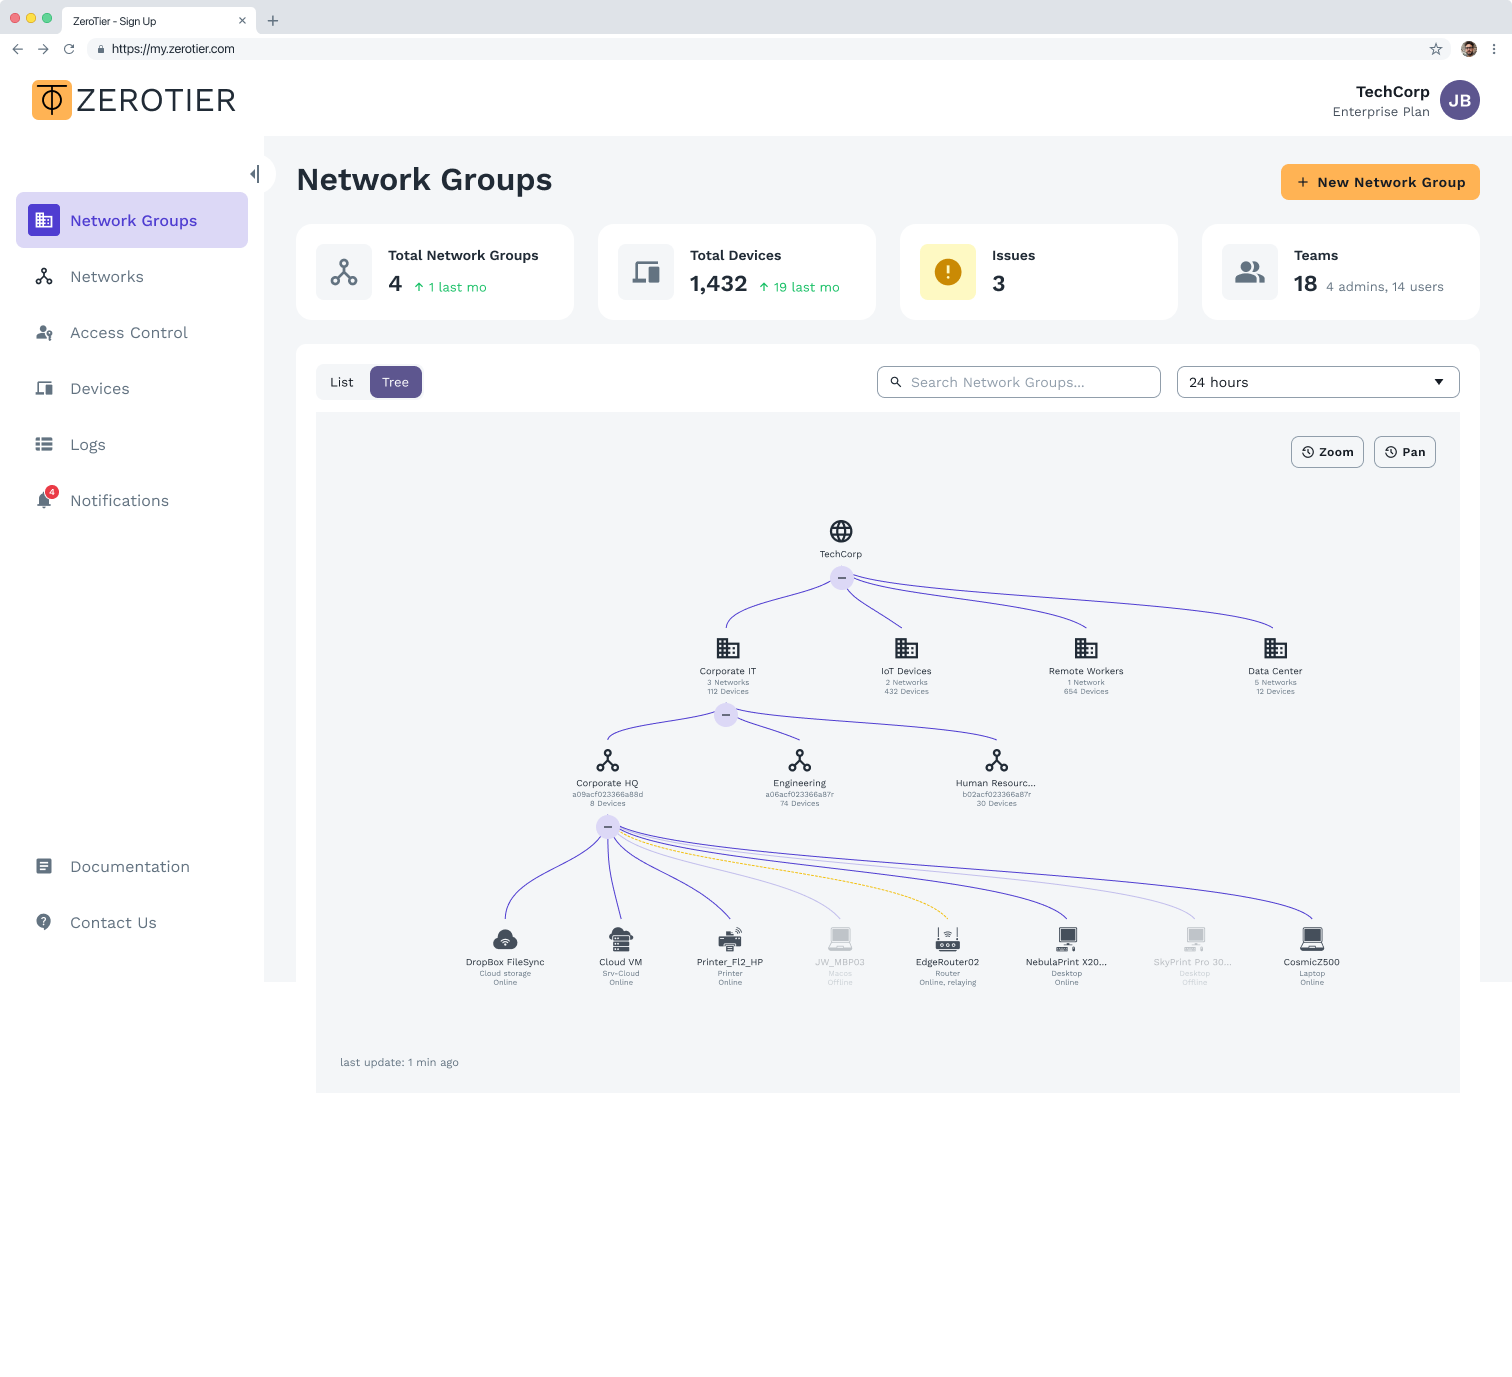Viewport: 1512px width, 1377px height.
Task: Select the Networks icon in the sidebar
Action: 44,276
